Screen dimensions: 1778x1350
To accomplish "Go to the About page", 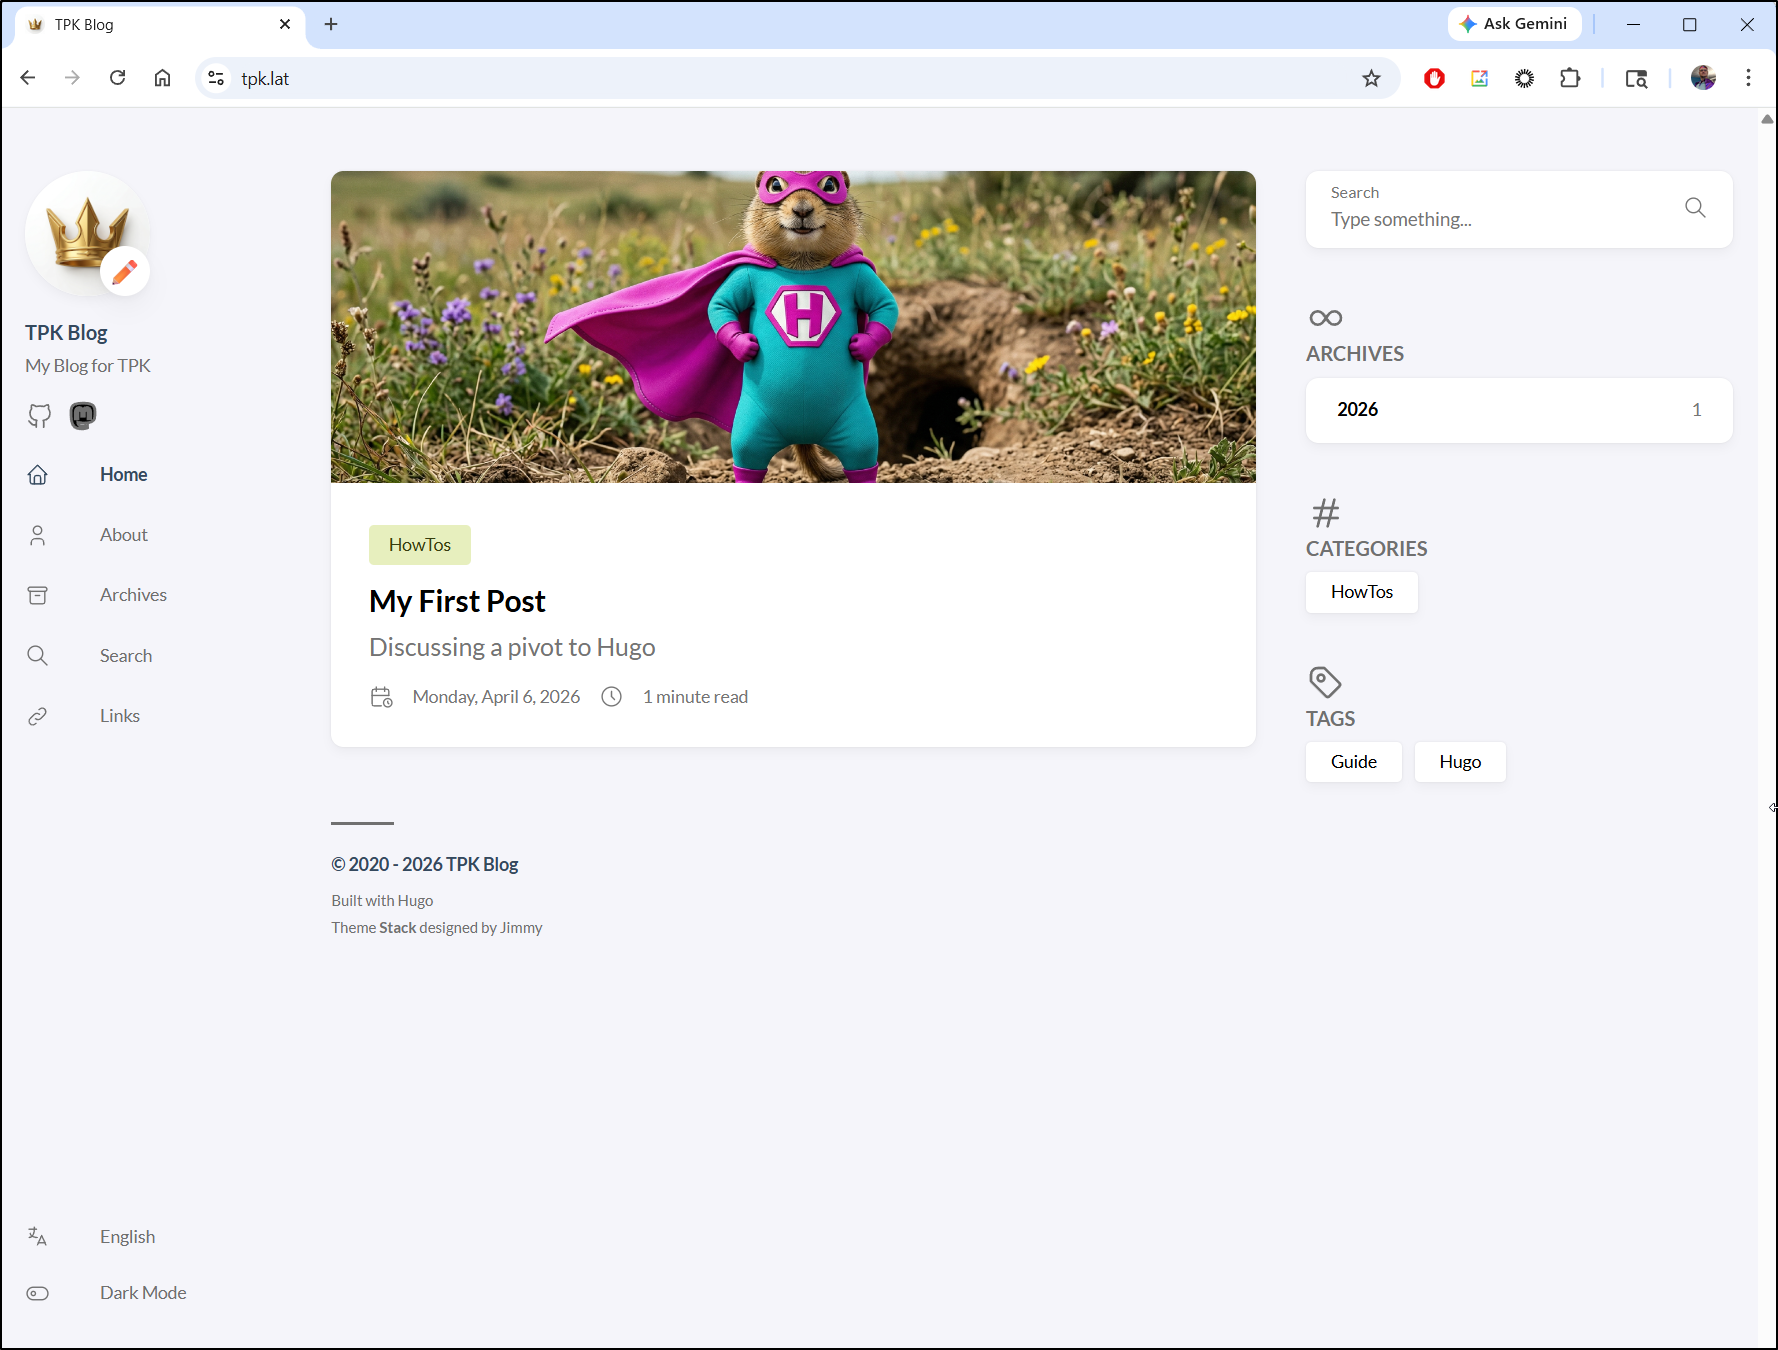I will (123, 535).
